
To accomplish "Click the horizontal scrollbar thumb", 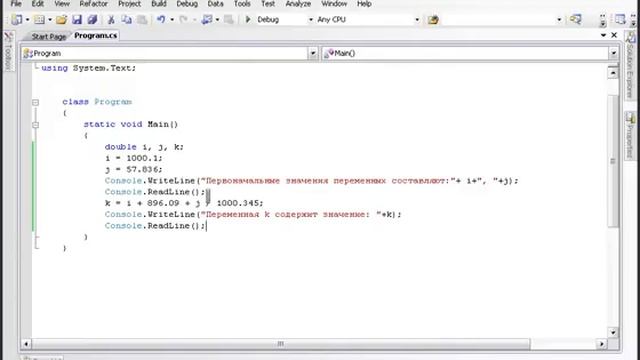I will coord(281,344).
